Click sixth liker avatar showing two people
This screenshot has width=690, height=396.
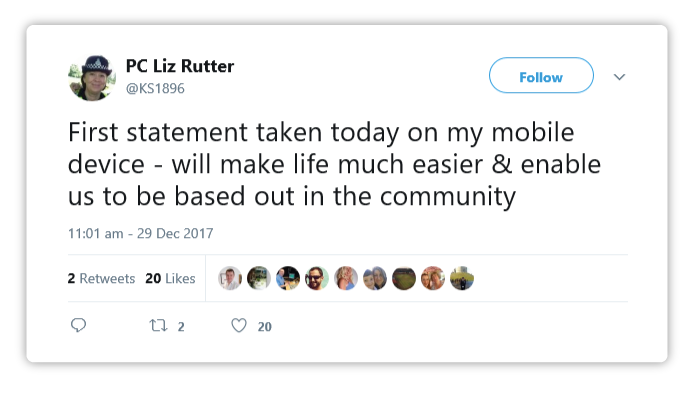pos(375,278)
